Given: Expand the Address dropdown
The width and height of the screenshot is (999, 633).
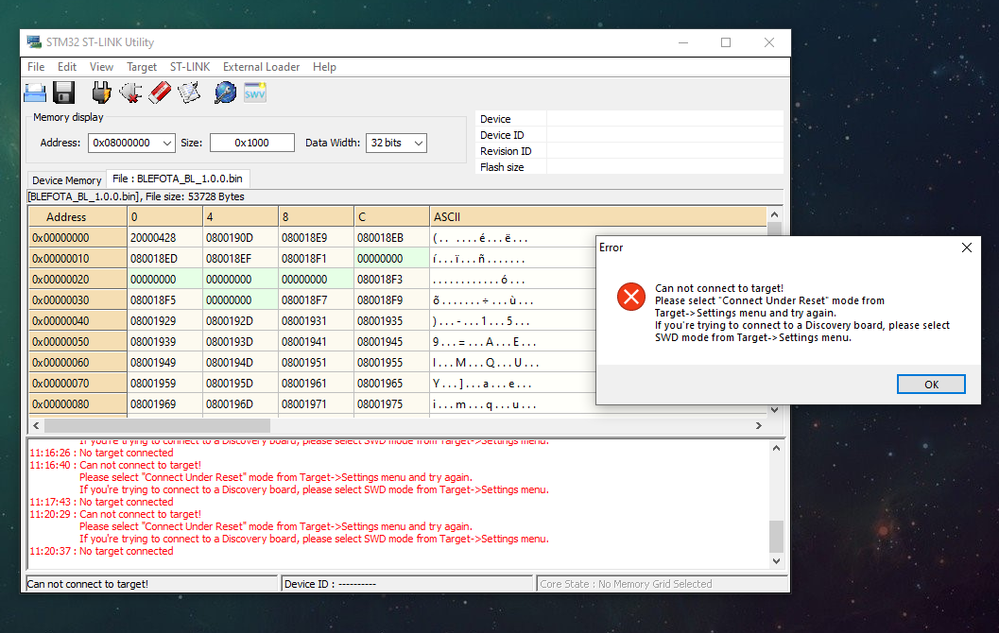Looking at the screenshot, I should [167, 143].
